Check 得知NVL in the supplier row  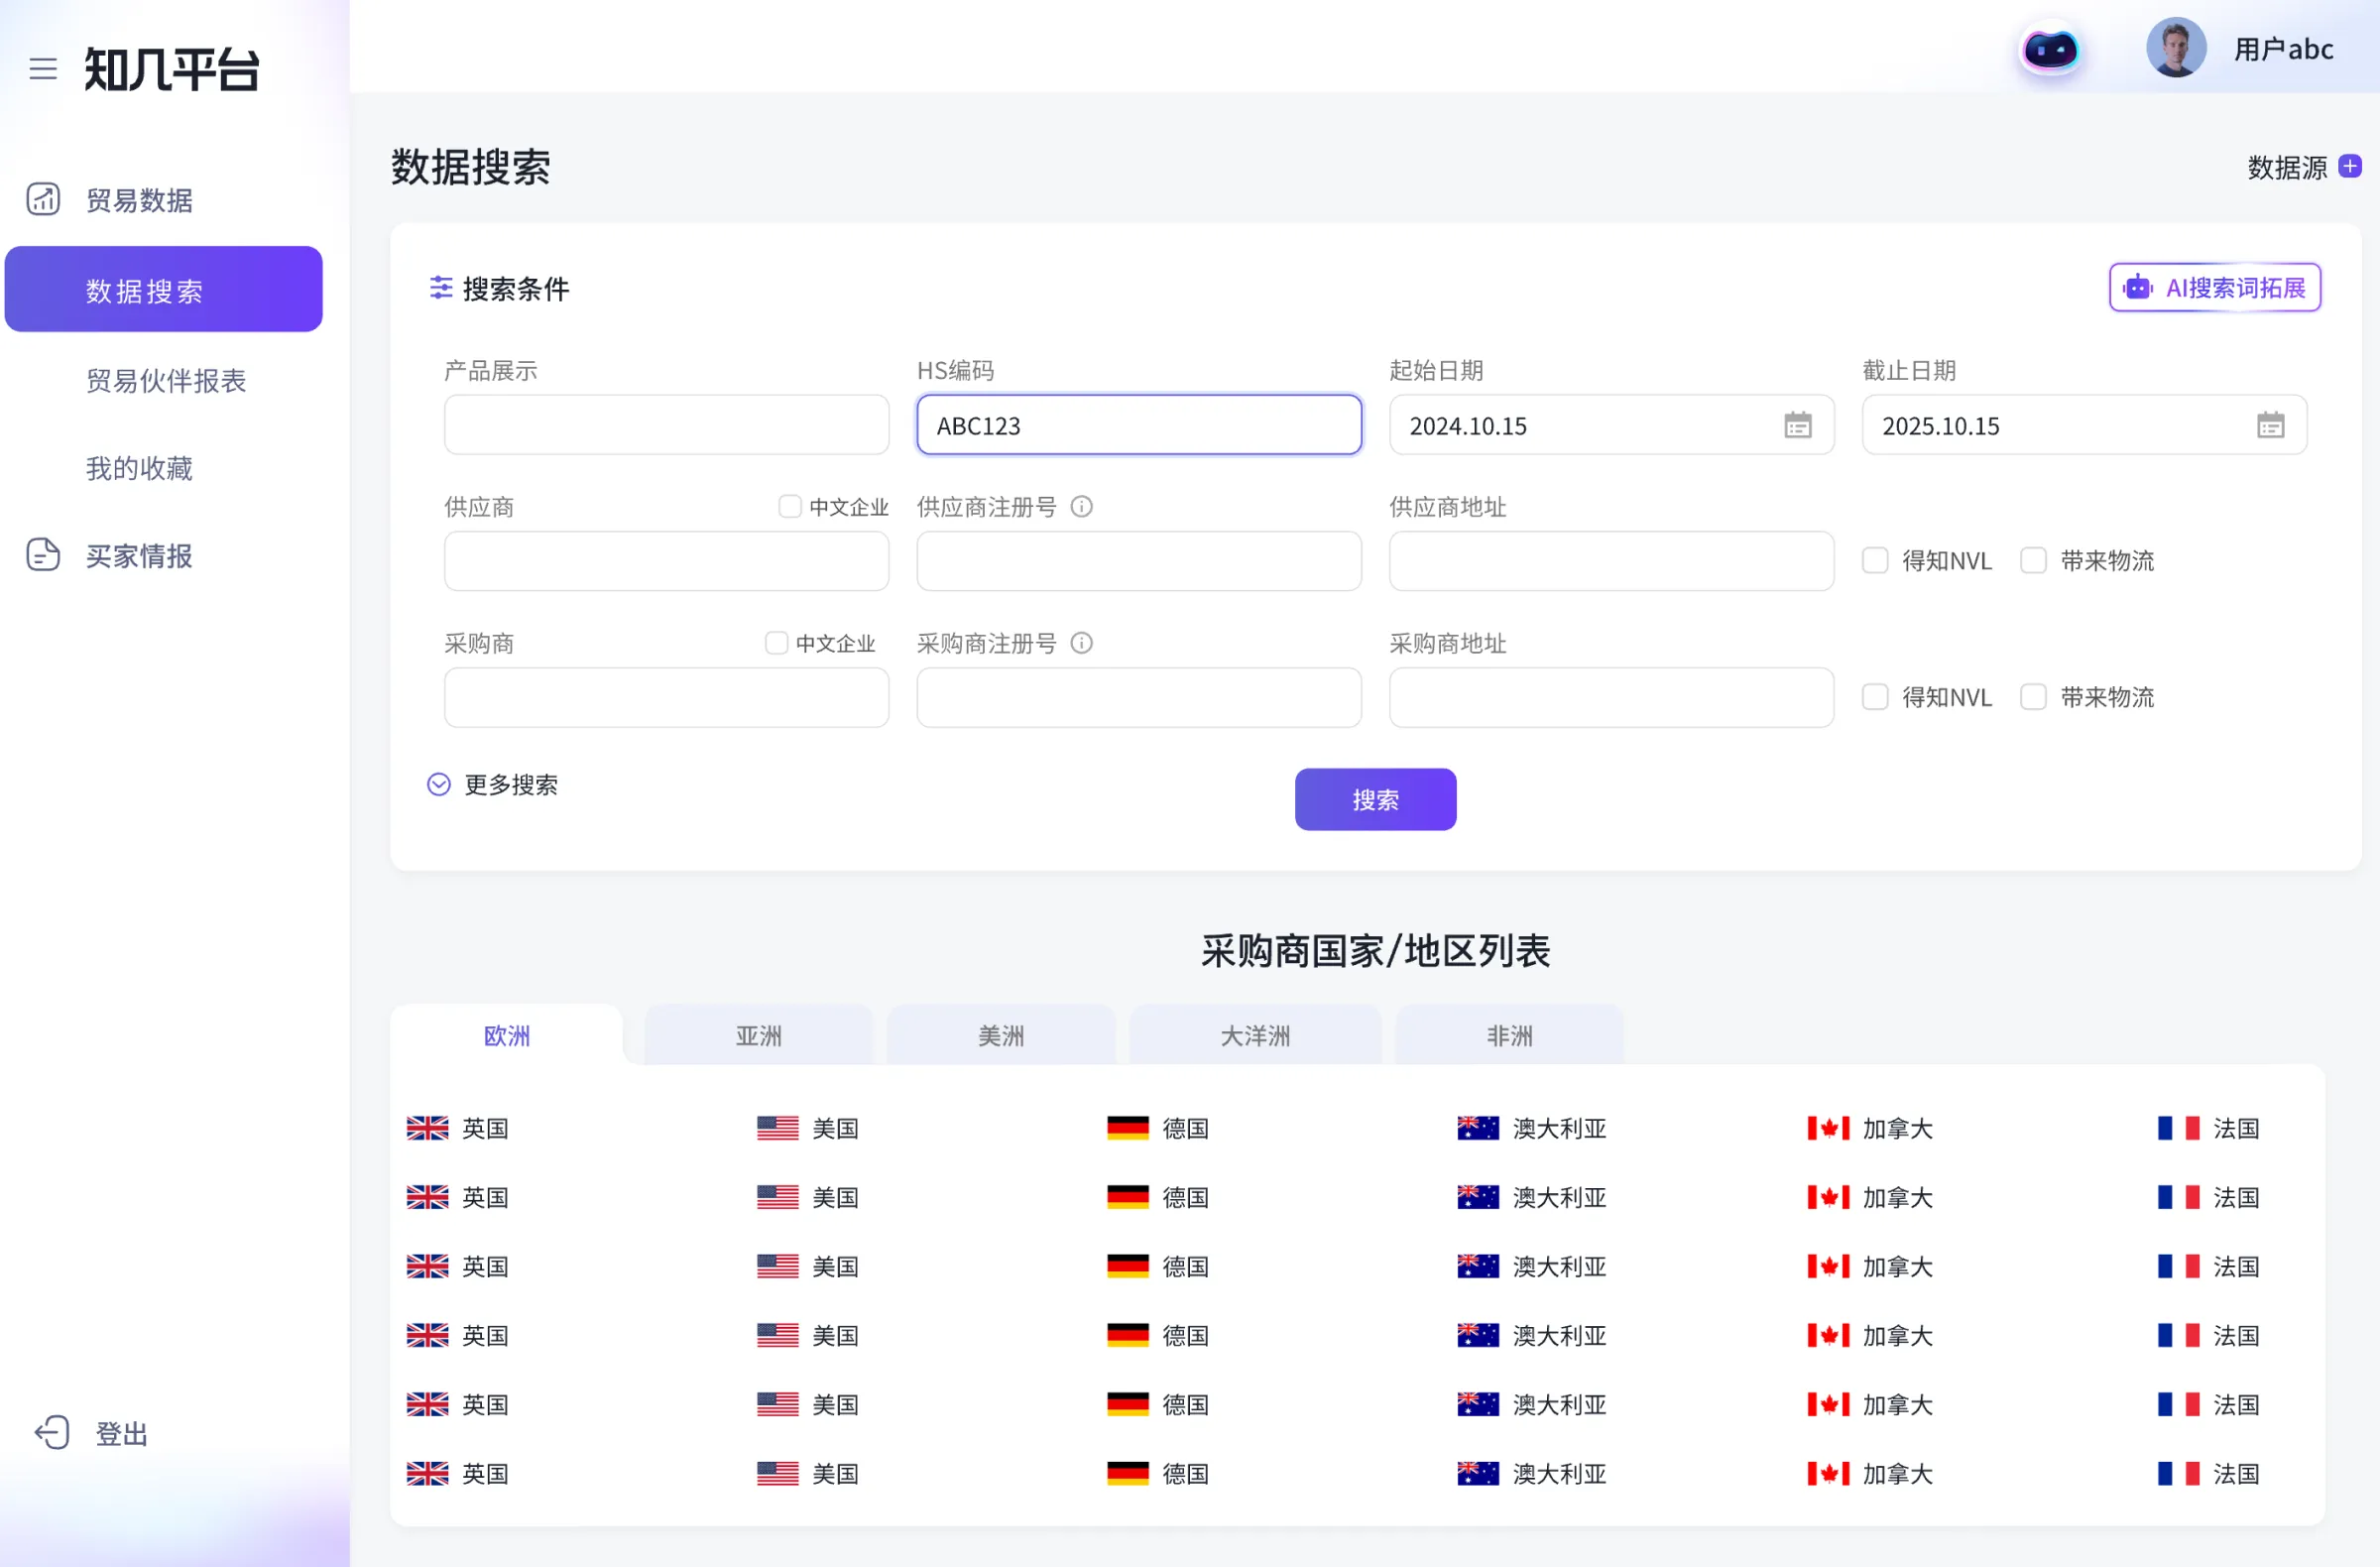point(1875,561)
